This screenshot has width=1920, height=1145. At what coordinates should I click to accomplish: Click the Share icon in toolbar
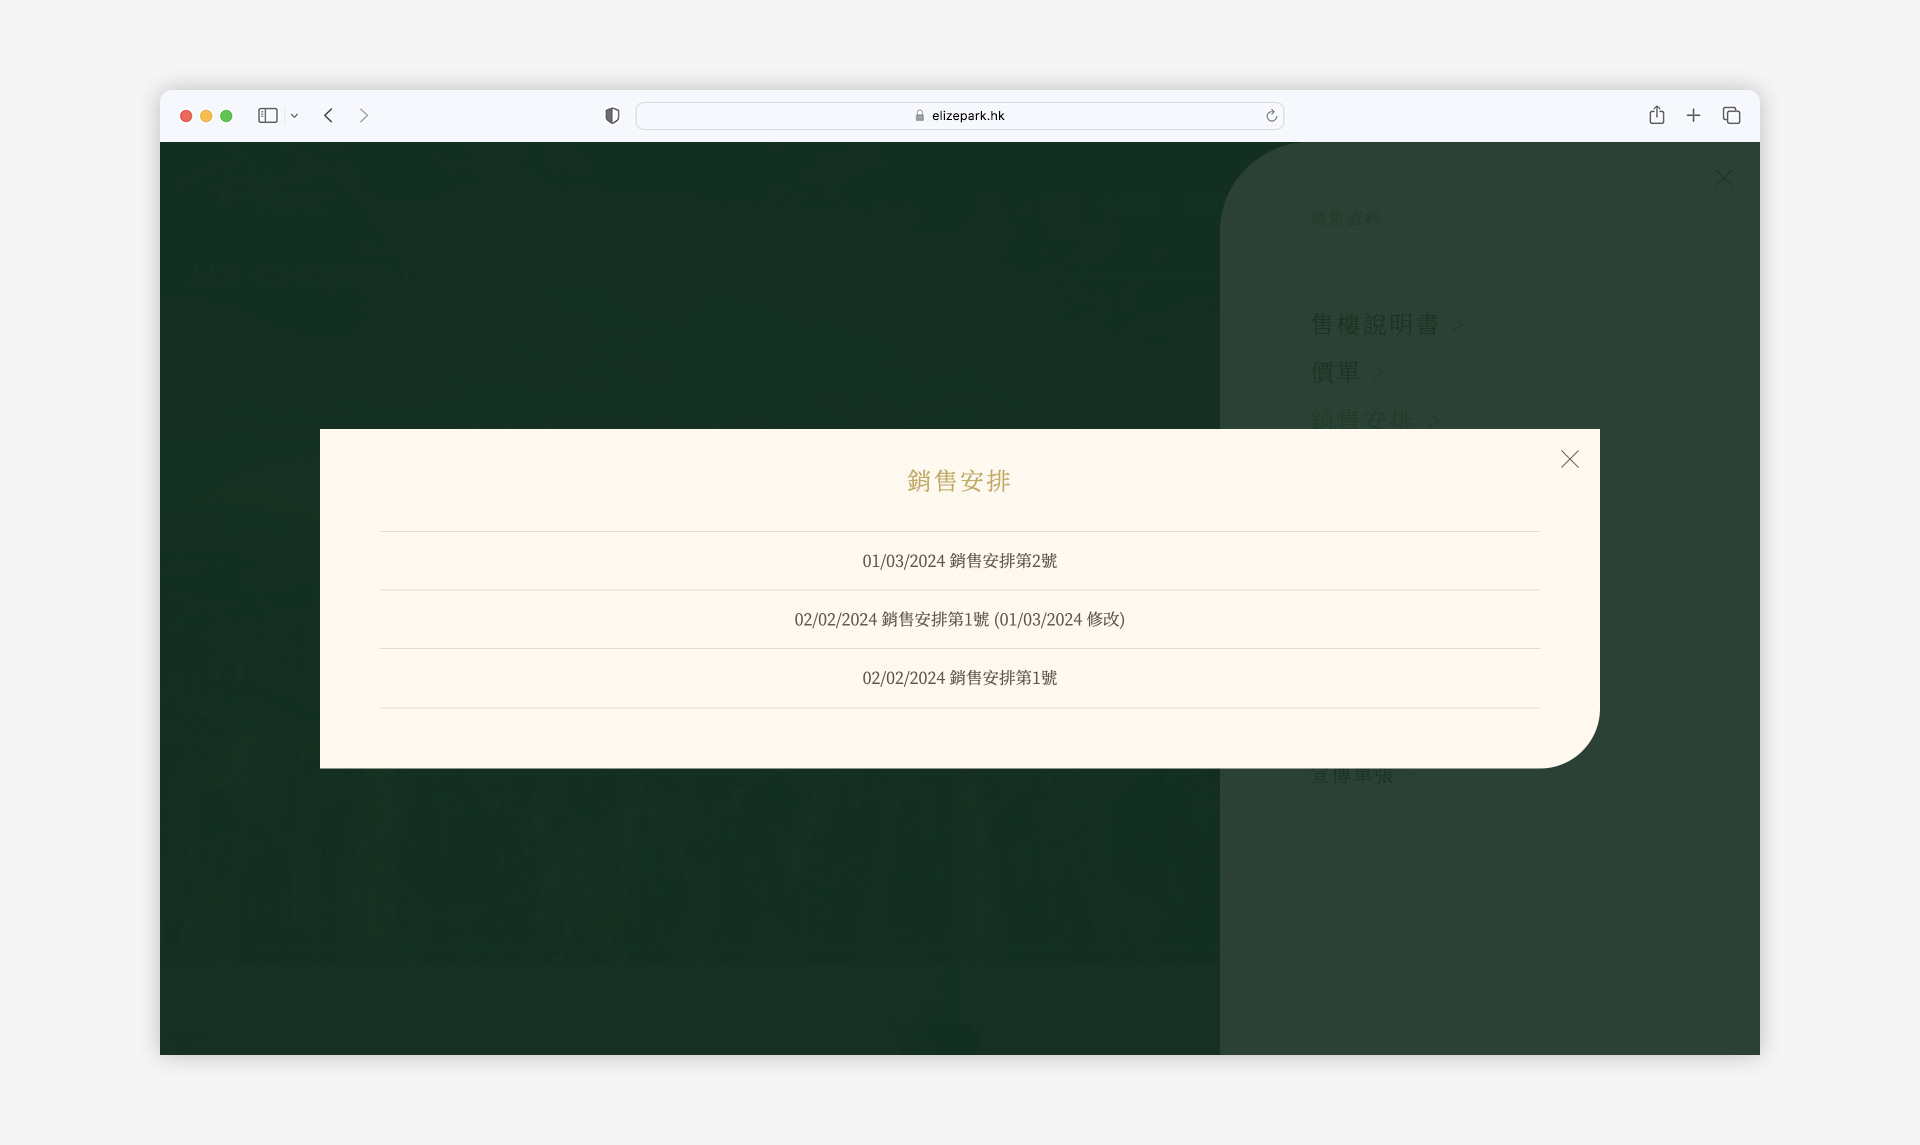(1657, 115)
